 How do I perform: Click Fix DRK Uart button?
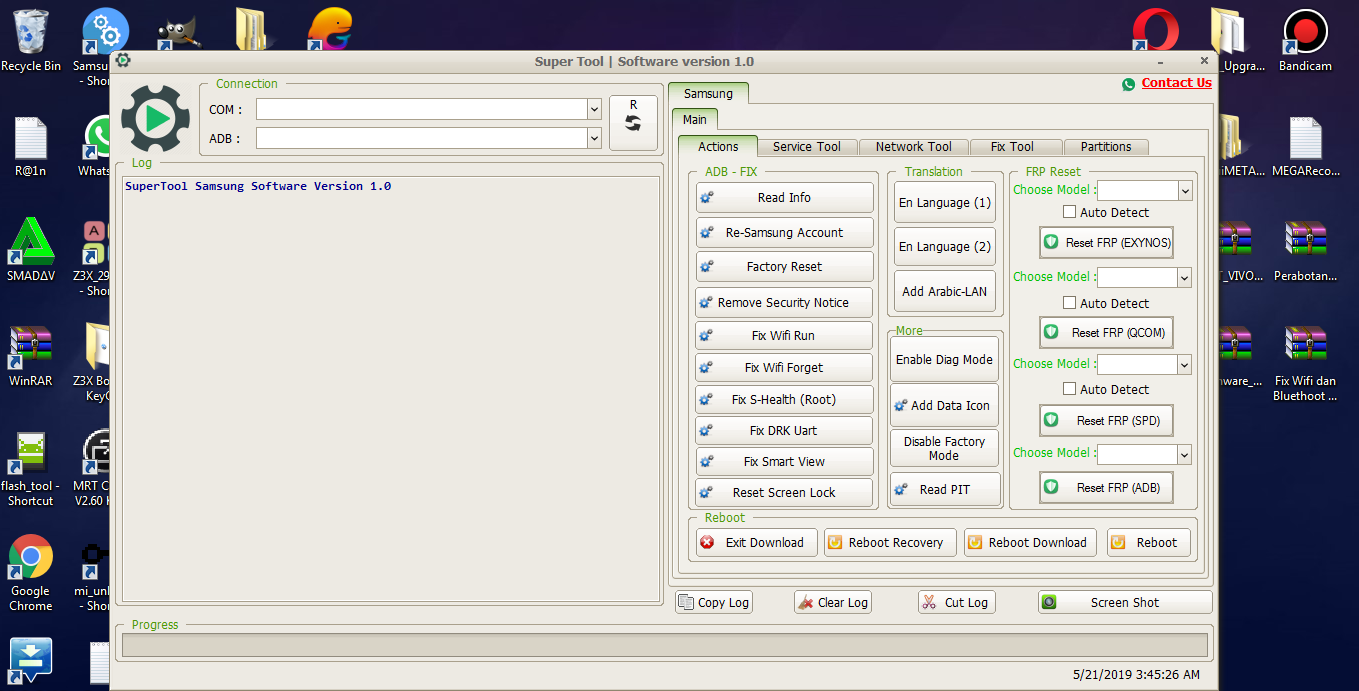pos(784,431)
